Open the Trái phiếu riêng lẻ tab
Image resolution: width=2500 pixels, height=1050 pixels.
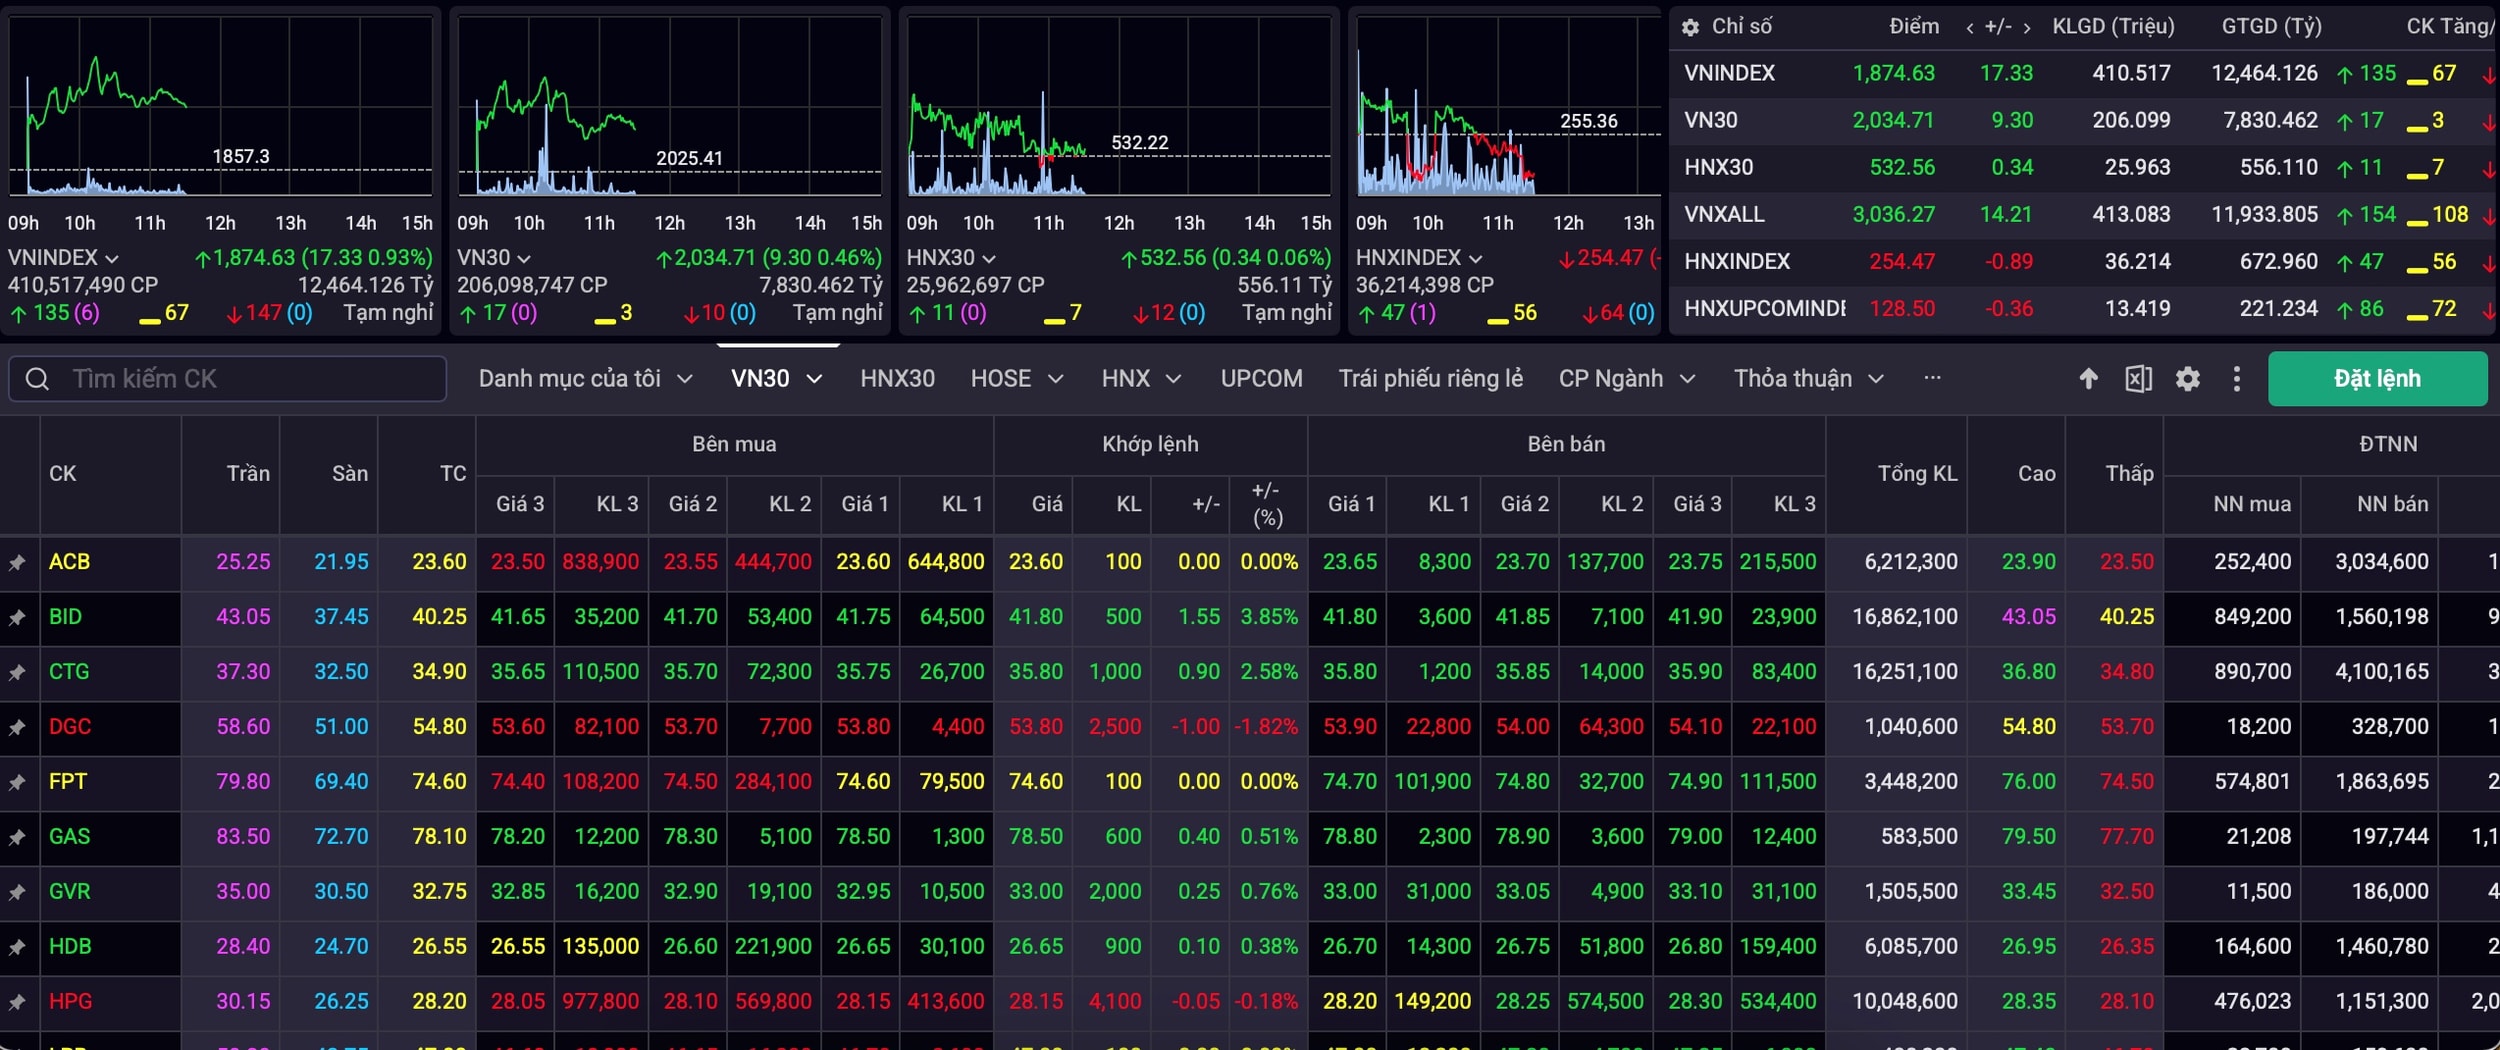point(1430,379)
